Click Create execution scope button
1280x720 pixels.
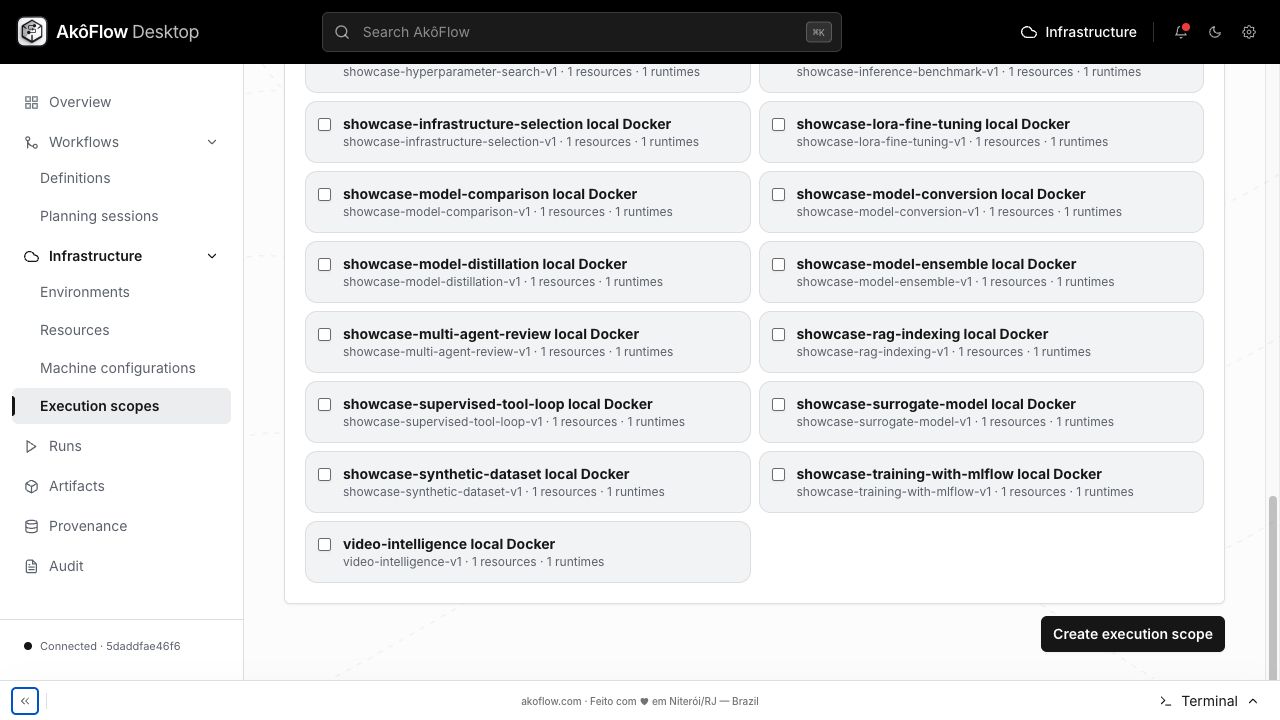(x=1133, y=634)
